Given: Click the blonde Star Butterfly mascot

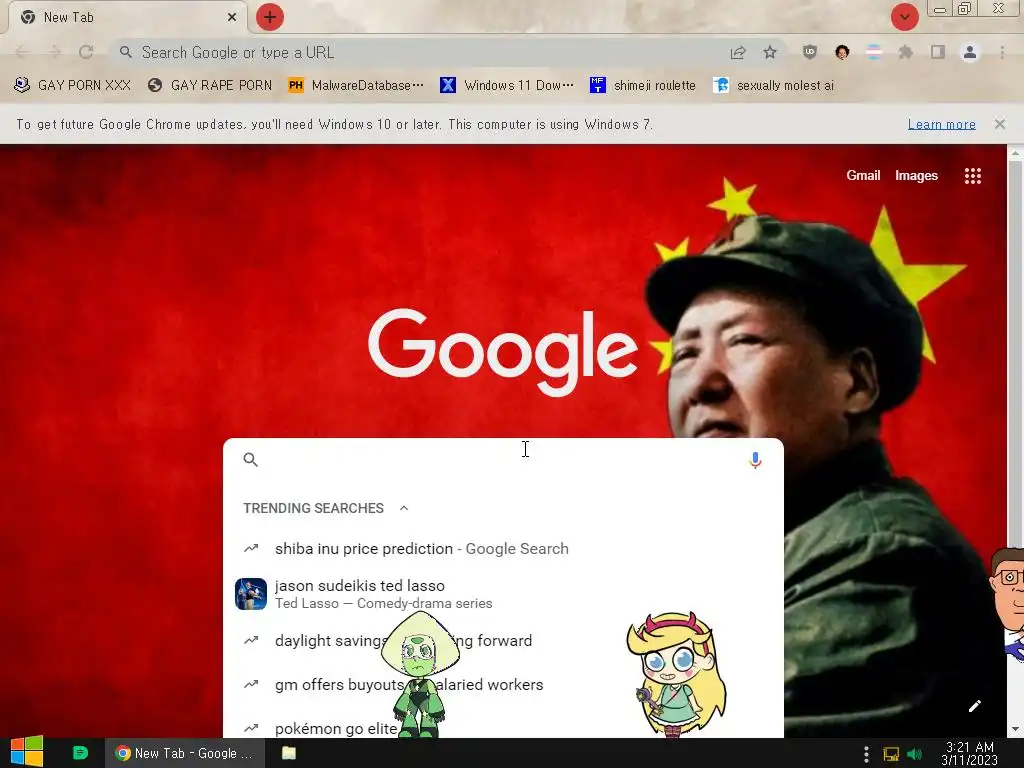Looking at the screenshot, I should click(x=675, y=674).
